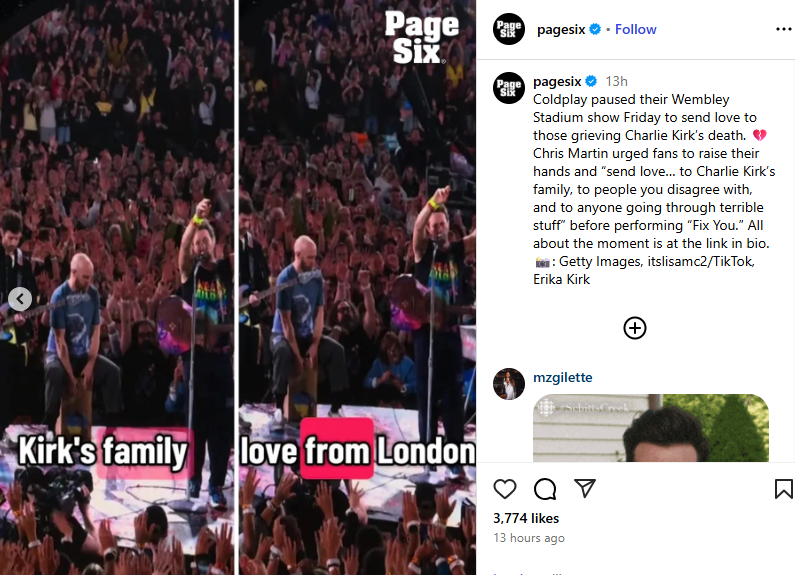Image resolution: width=795 pixels, height=575 pixels.
Task: Share the post with the paper plane icon
Action: point(585,488)
